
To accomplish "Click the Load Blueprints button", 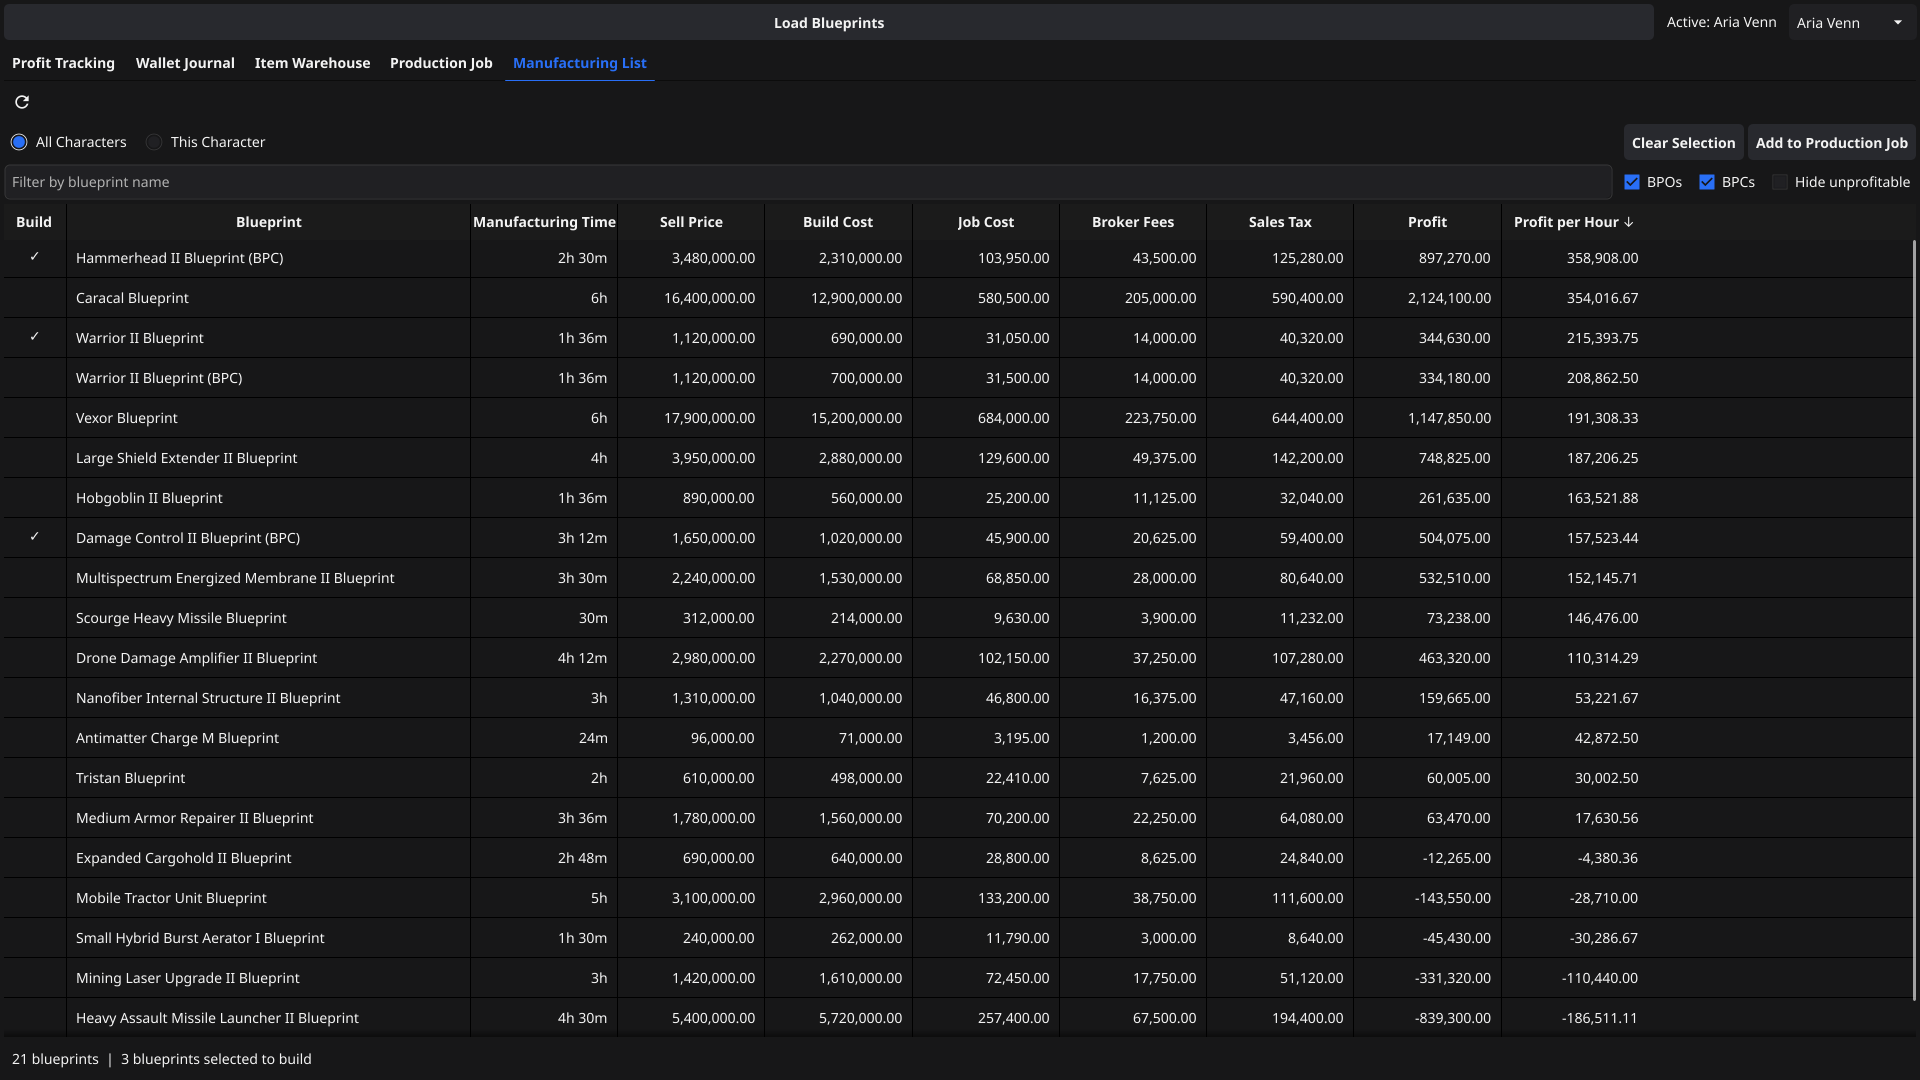I will click(828, 22).
